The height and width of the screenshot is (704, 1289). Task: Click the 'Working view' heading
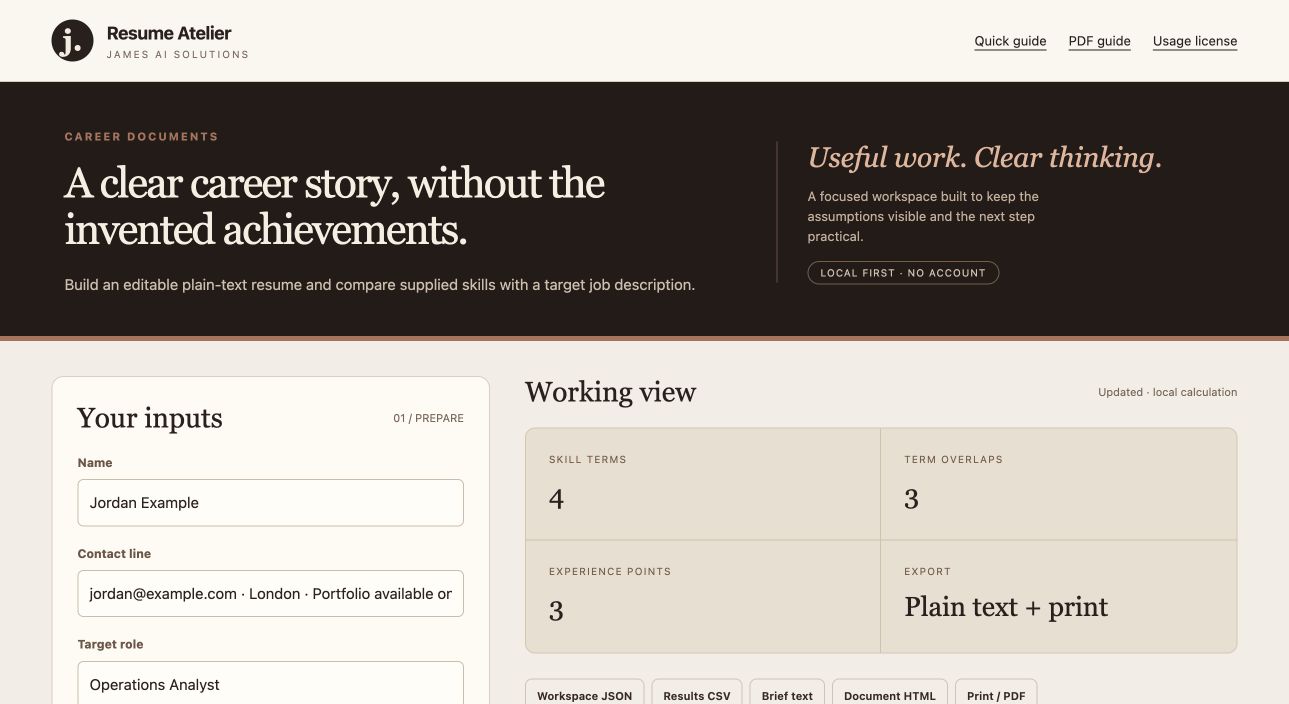pos(610,392)
